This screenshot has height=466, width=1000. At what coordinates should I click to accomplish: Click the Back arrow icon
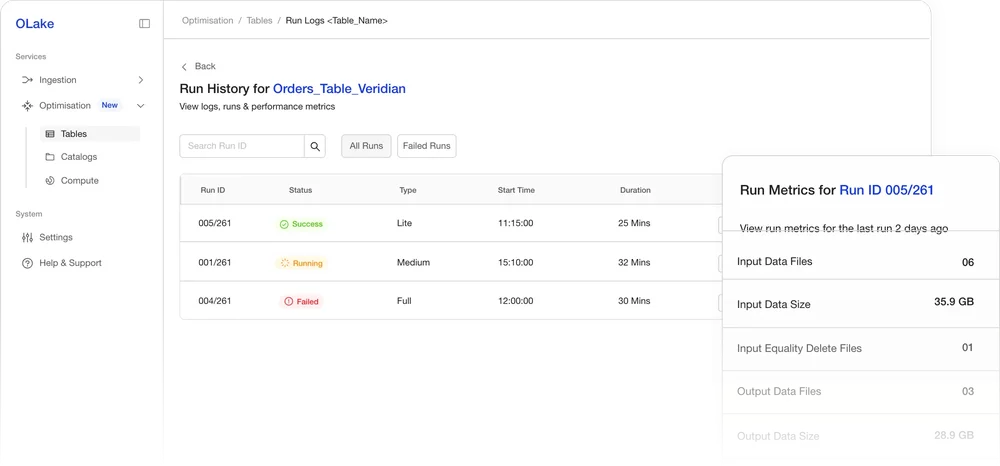click(x=184, y=67)
